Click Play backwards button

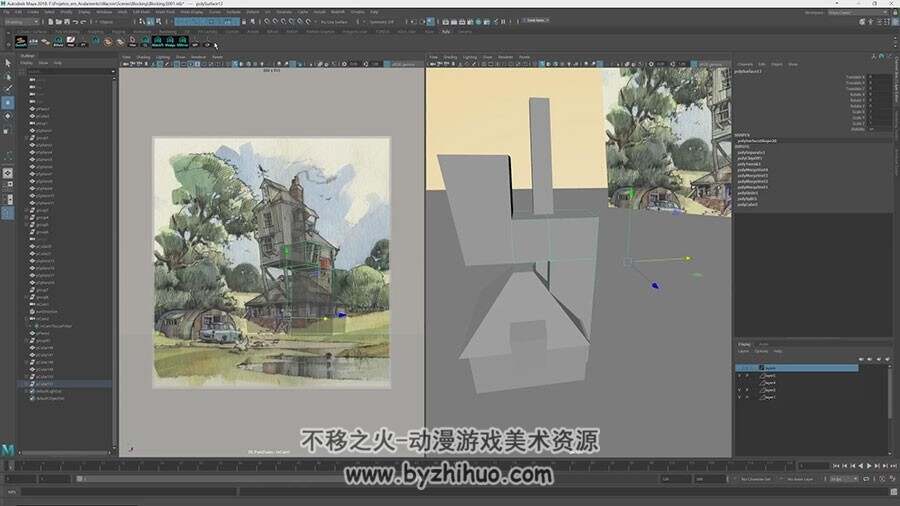(x=860, y=466)
